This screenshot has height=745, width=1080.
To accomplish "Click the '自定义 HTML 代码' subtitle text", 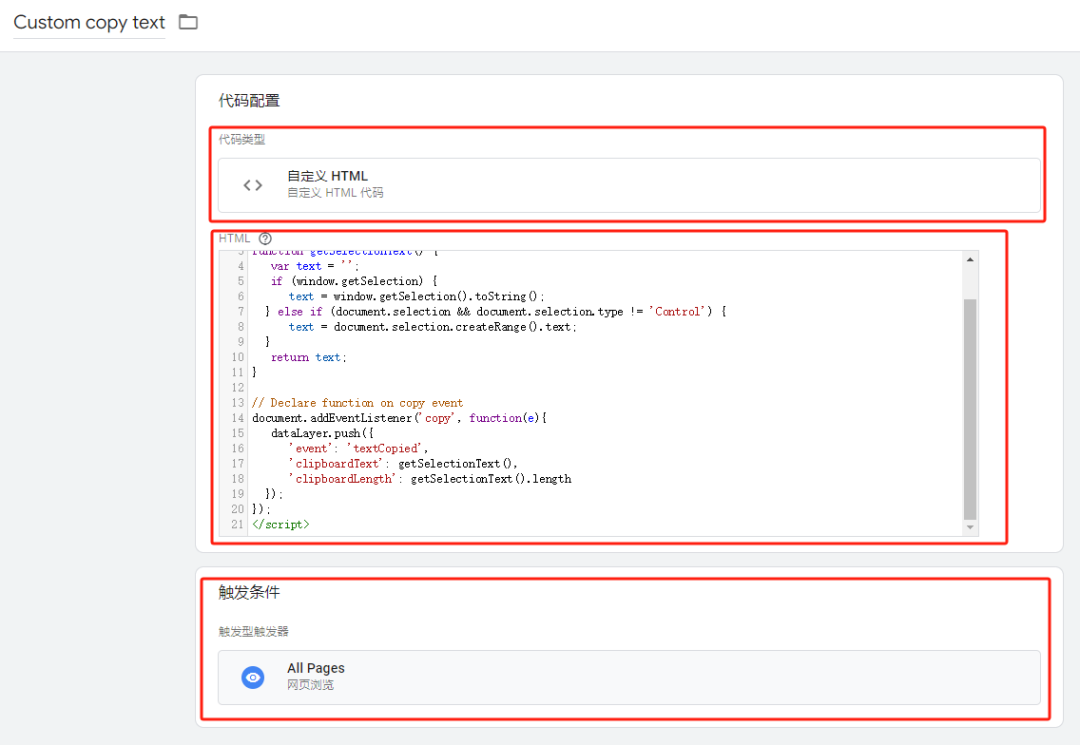I will click(335, 193).
